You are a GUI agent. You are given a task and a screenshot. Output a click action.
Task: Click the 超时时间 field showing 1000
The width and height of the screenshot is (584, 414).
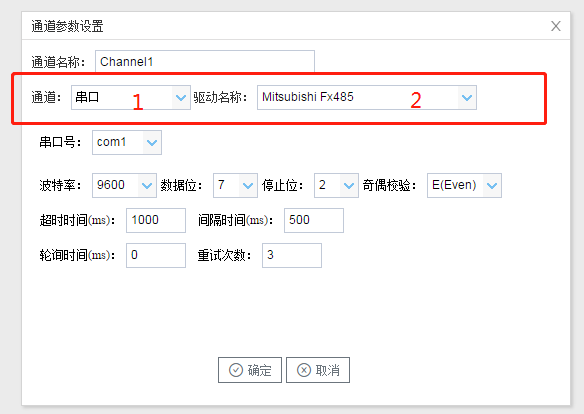point(156,220)
